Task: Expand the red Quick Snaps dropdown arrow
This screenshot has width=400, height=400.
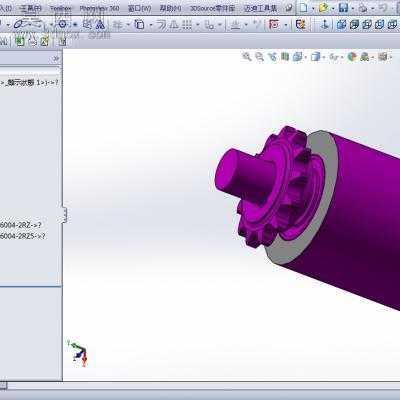Action: click(286, 25)
